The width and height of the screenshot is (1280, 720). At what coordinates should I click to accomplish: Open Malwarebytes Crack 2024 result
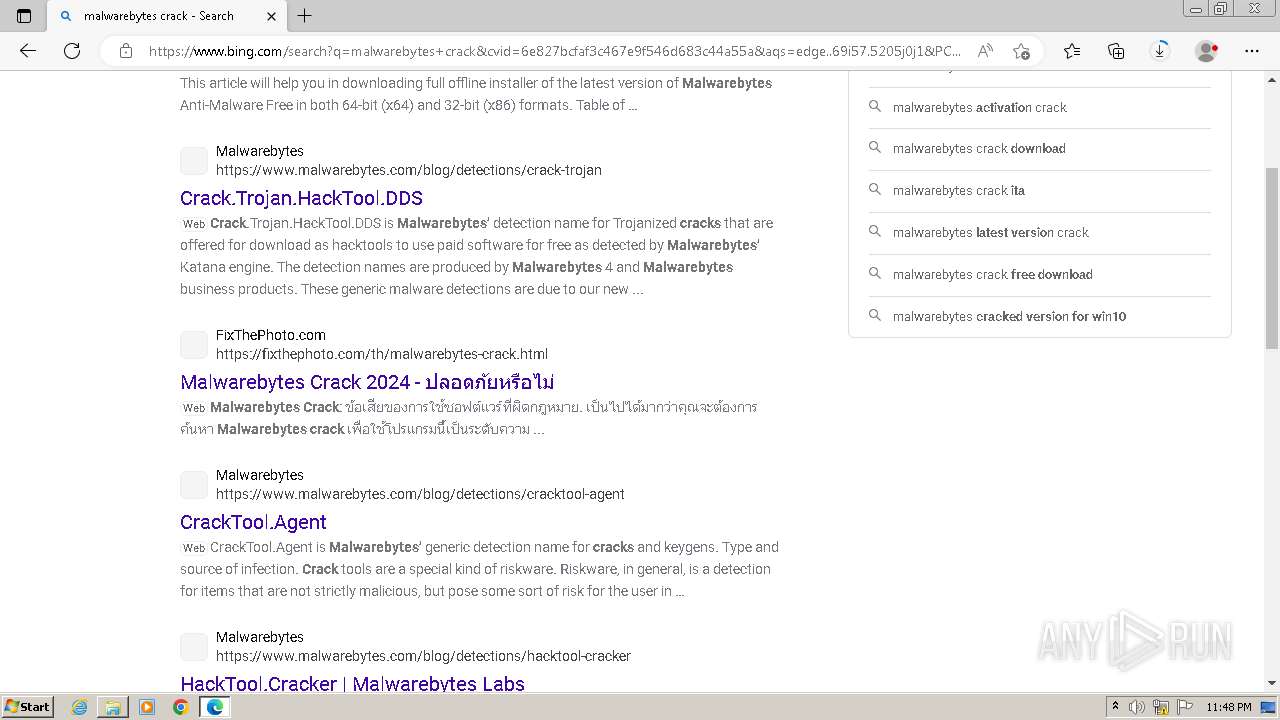(x=367, y=382)
